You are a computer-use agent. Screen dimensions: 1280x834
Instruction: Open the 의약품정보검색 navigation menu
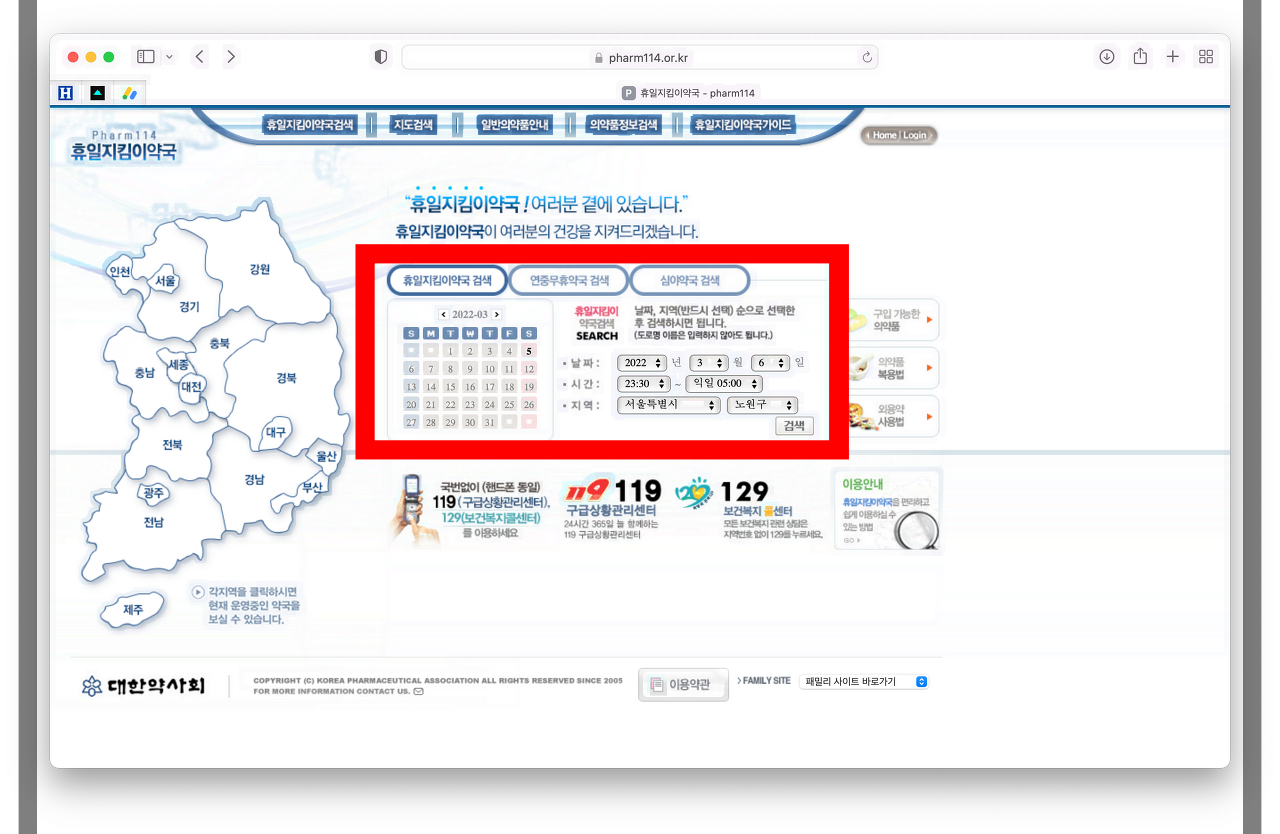[623, 125]
